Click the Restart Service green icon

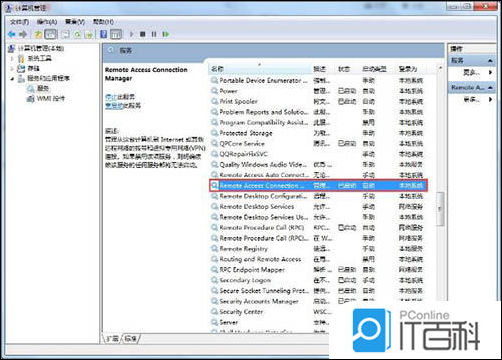[166, 34]
